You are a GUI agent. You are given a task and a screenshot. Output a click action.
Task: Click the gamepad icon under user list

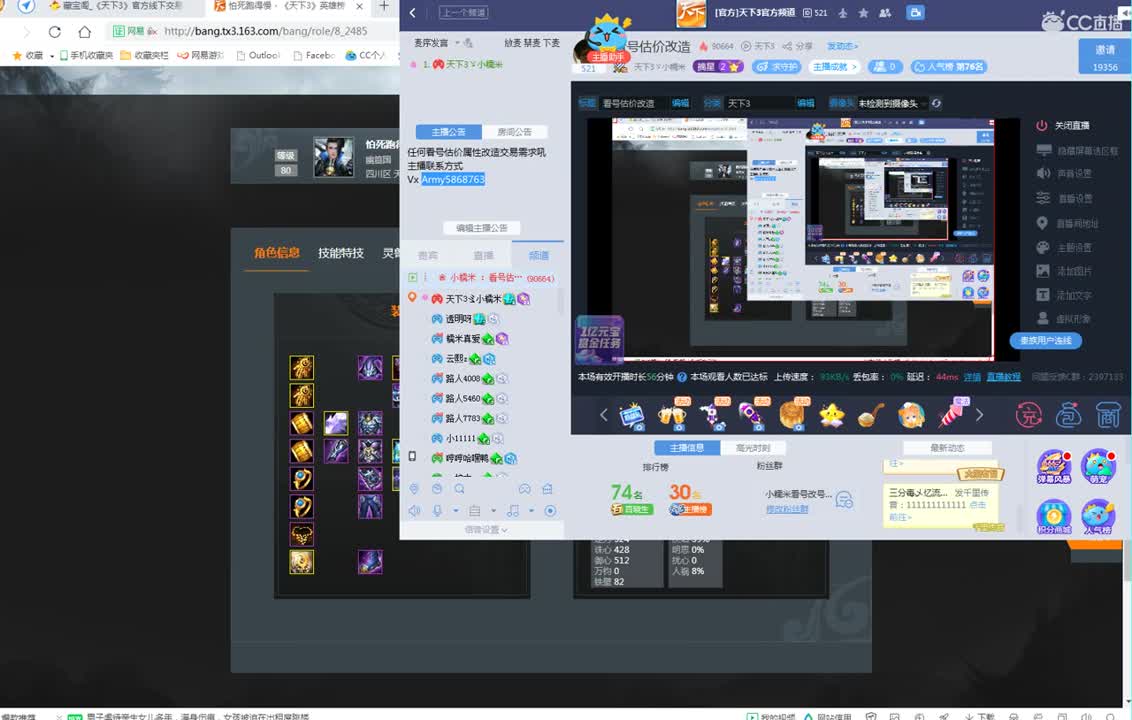(x=525, y=489)
